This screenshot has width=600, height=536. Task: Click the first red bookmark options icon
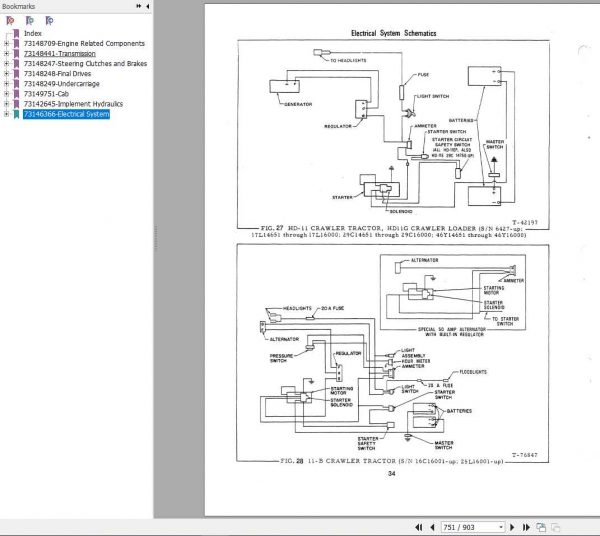click(10, 20)
